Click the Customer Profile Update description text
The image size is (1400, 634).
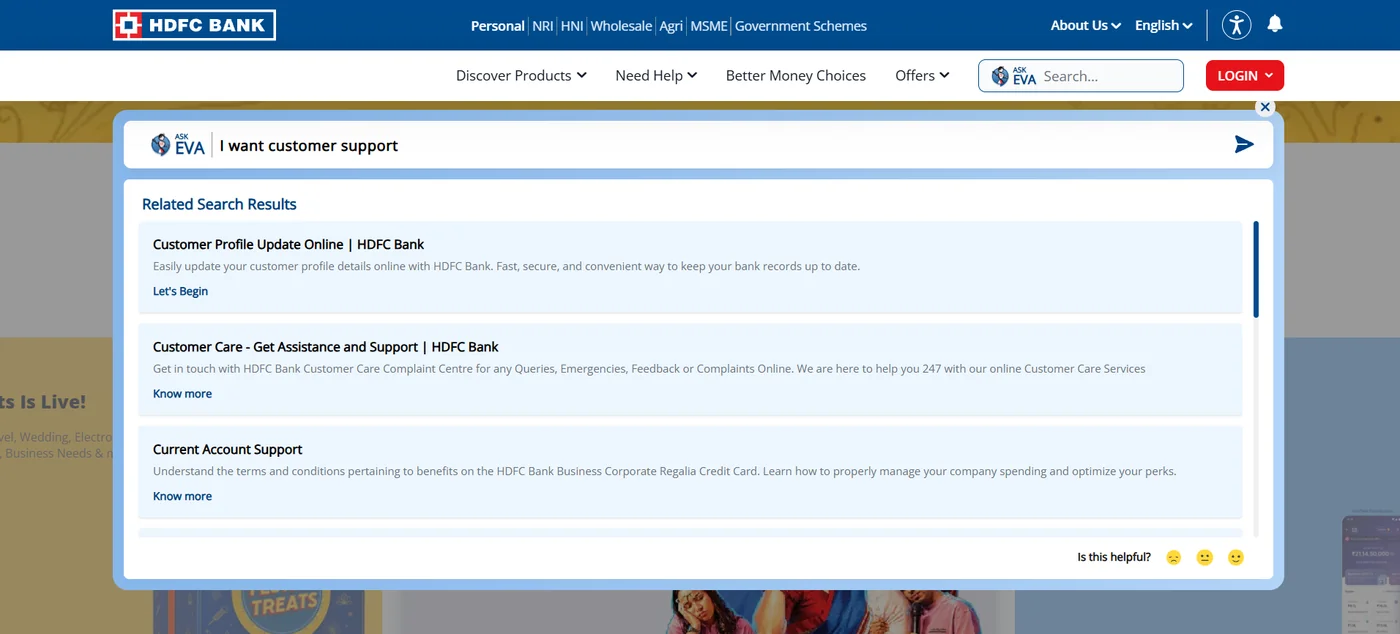pos(506,267)
